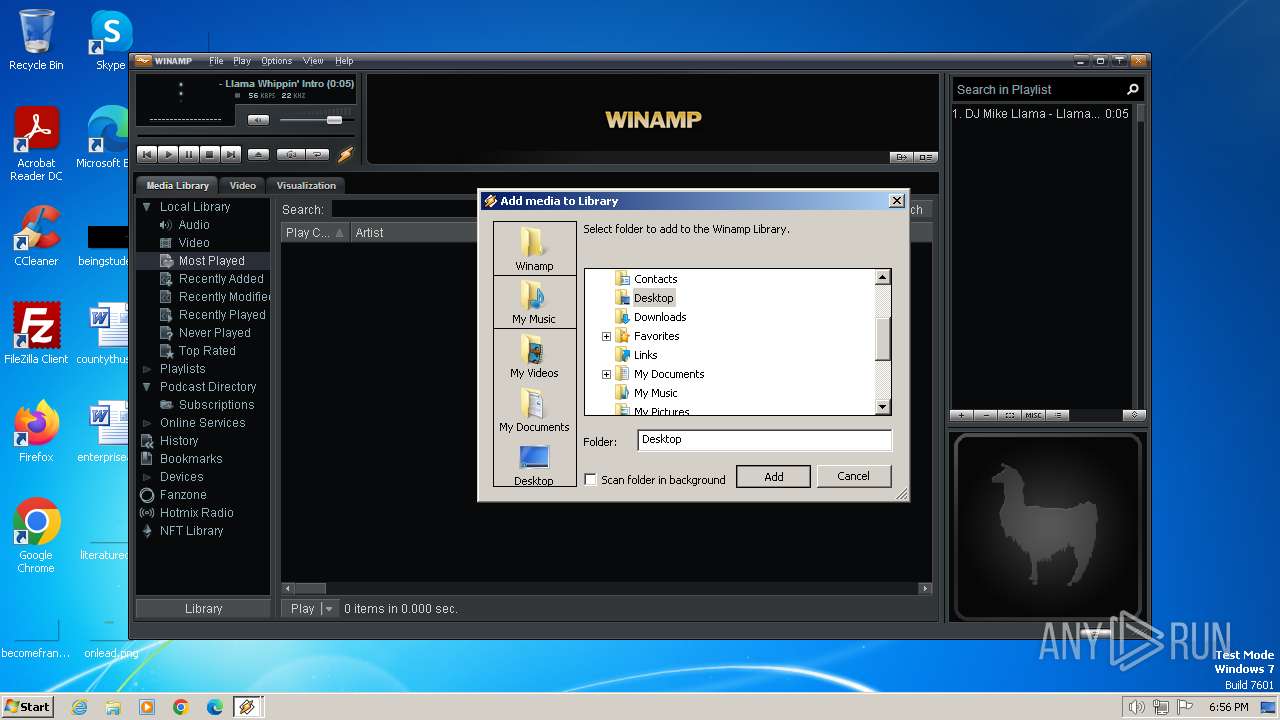Pause the current track
1280x720 pixels.
189,154
